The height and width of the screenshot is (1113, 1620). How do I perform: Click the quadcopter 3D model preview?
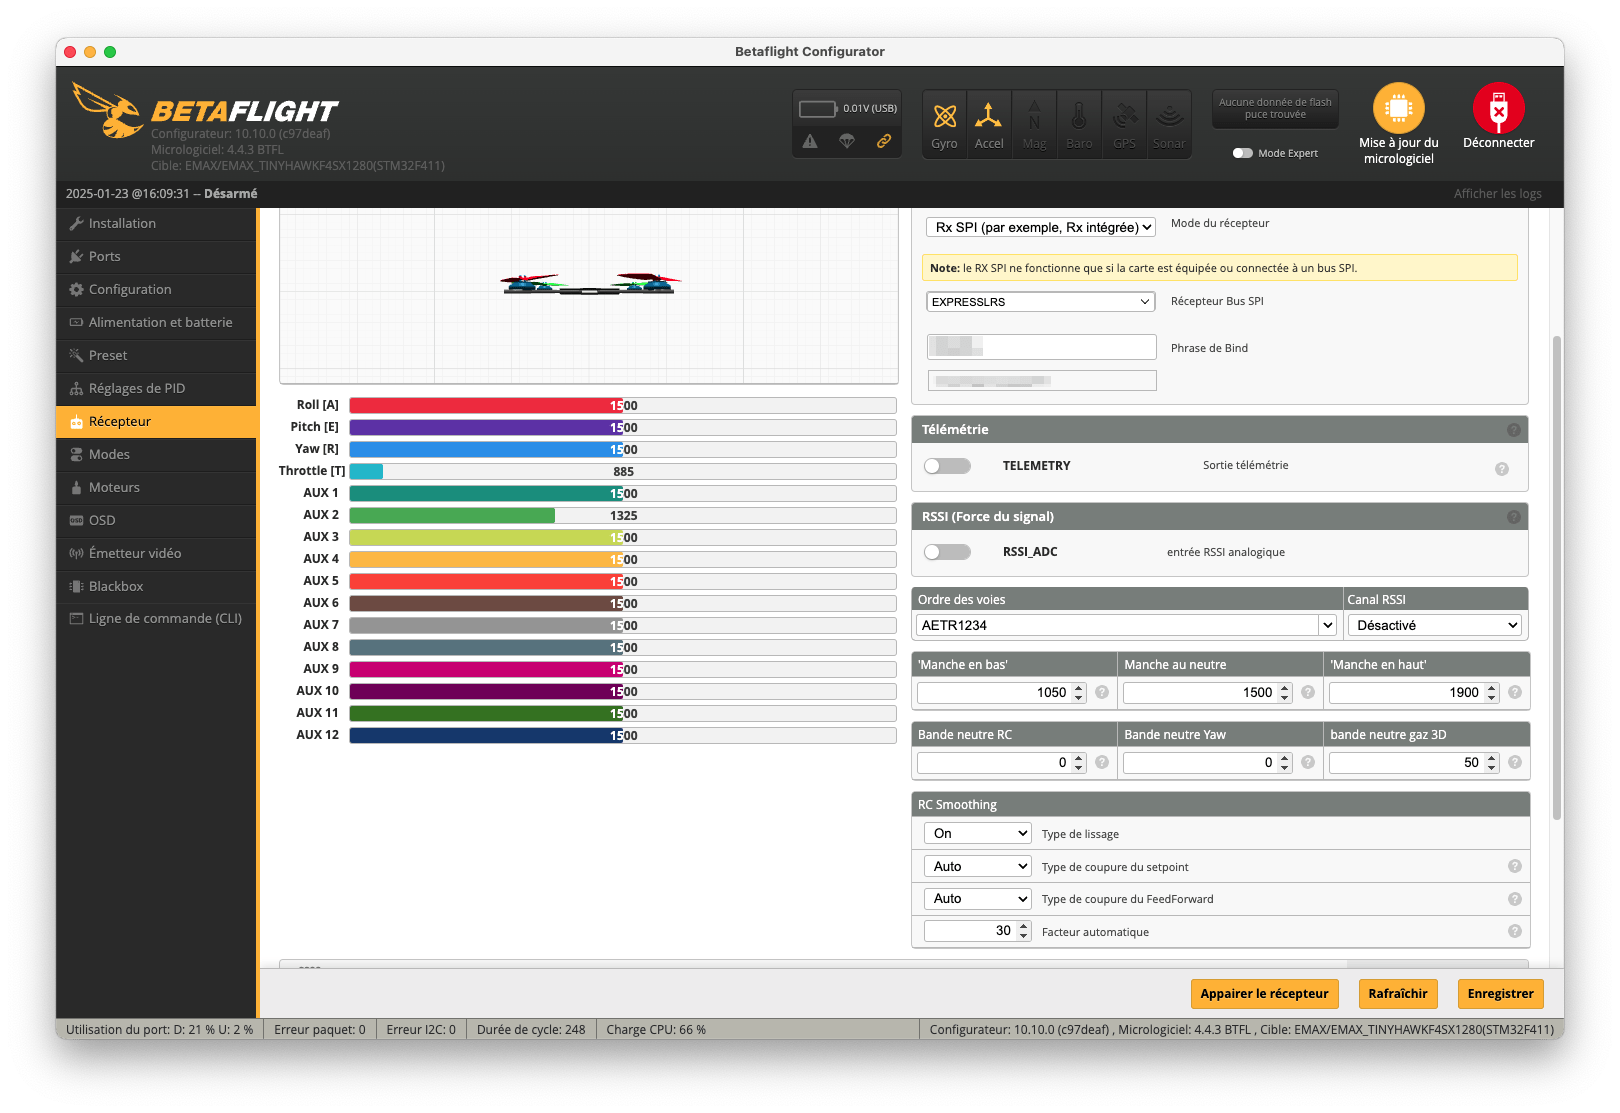(x=590, y=284)
